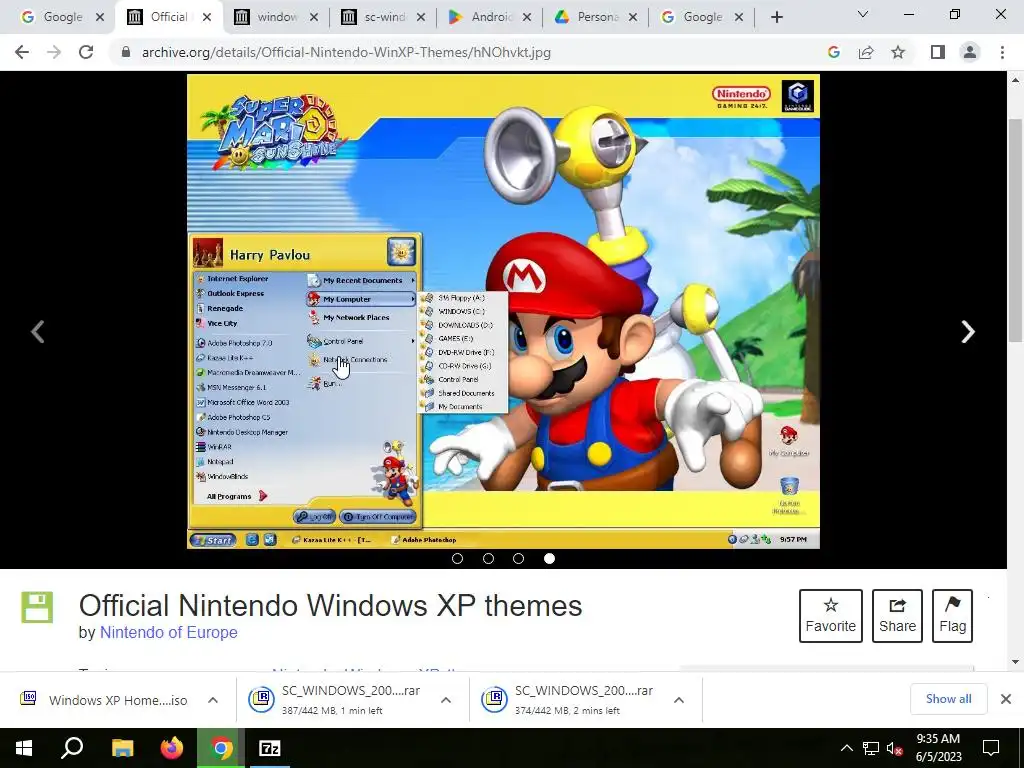This screenshot has width=1024, height=768.
Task: Launch Firefox from the taskbar
Action: pos(172,748)
